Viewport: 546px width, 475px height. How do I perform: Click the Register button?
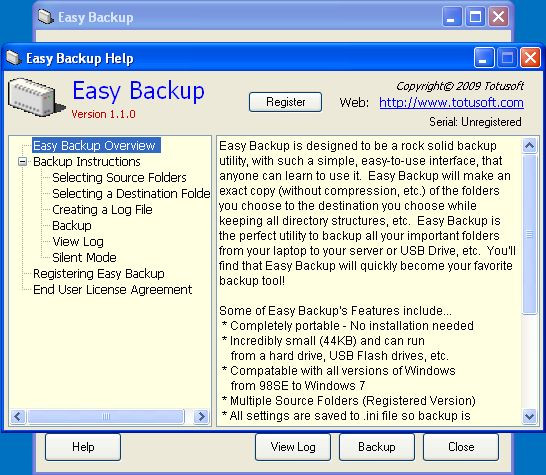[x=285, y=102]
